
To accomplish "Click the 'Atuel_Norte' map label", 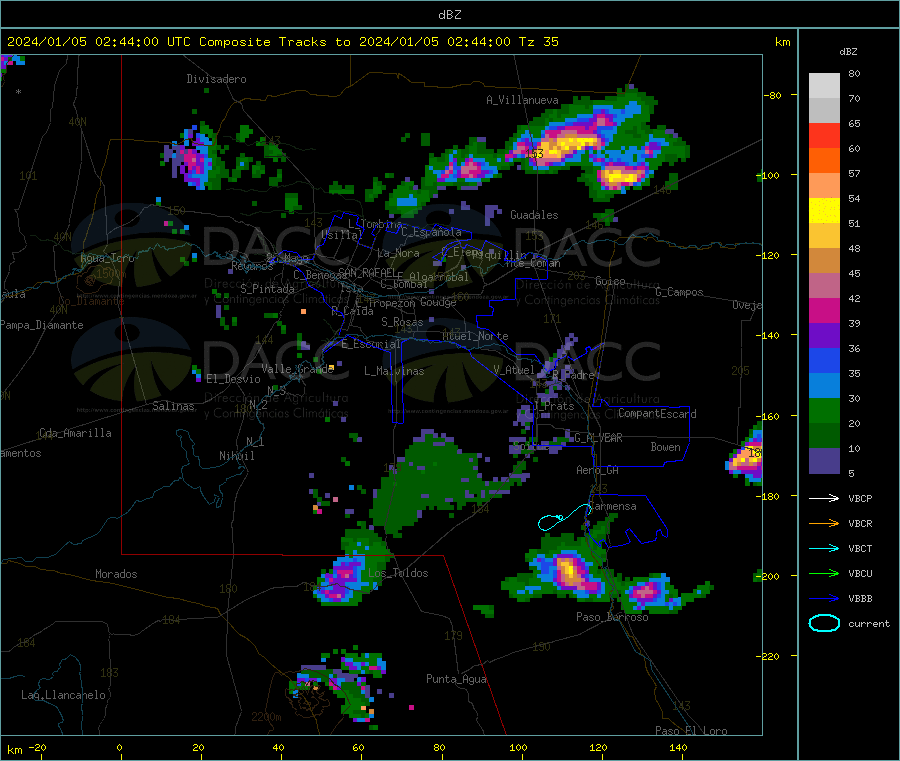I will point(475,336).
